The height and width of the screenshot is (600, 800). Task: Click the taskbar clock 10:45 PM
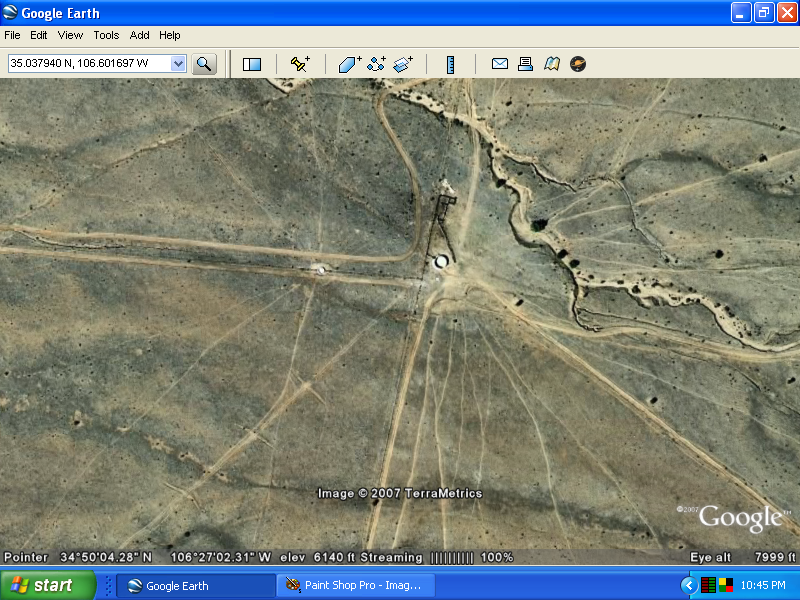[x=763, y=586]
